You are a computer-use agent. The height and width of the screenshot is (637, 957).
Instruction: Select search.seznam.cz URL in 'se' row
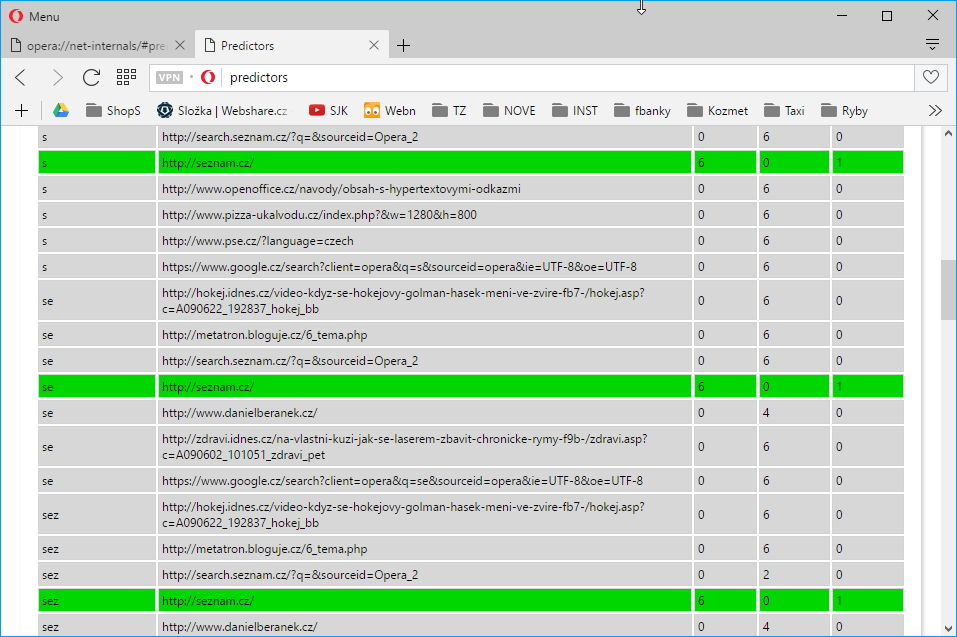(x=425, y=361)
